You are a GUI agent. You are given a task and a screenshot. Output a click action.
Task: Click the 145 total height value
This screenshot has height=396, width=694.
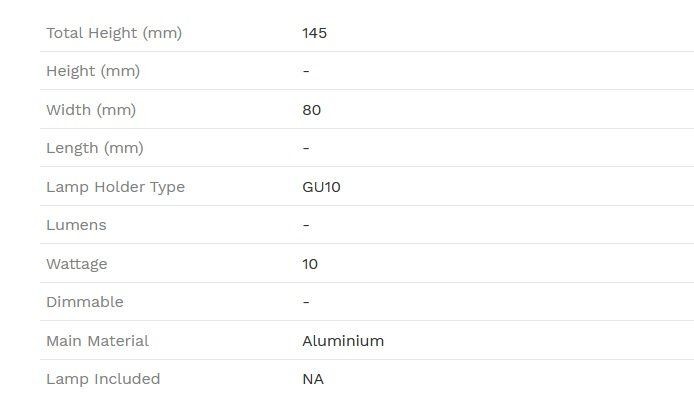314,33
